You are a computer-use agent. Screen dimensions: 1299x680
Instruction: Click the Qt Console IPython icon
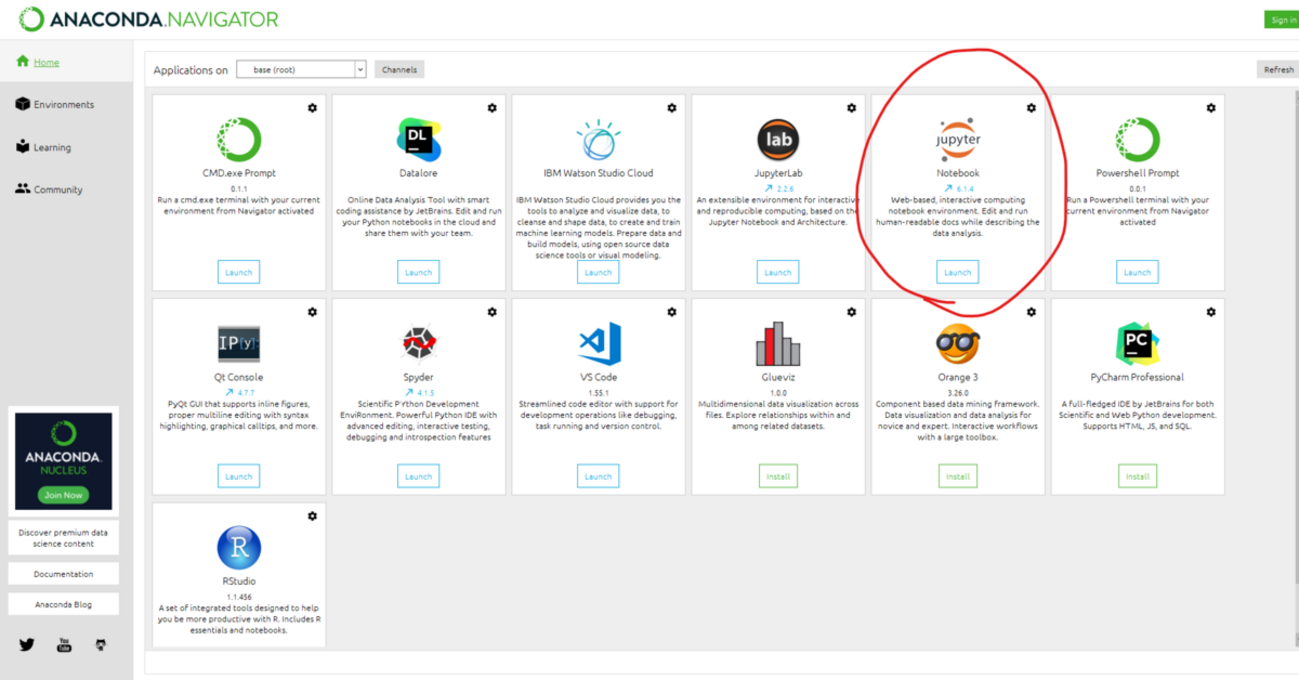click(239, 344)
